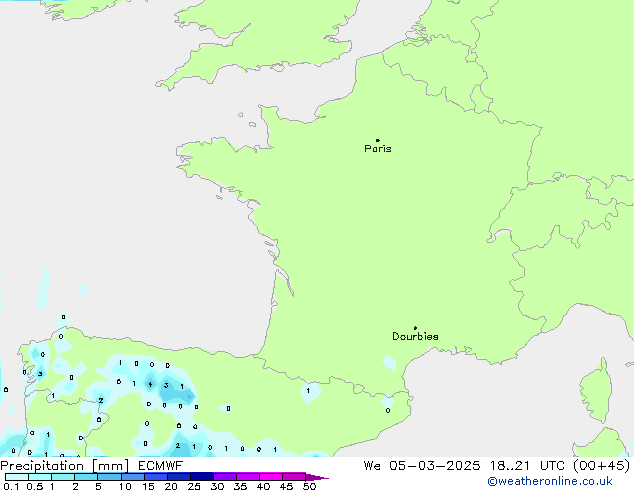This screenshot has height=490, width=634.
Task: Pick the 25–30 mm dark blue legend swatch
Action: point(202,477)
